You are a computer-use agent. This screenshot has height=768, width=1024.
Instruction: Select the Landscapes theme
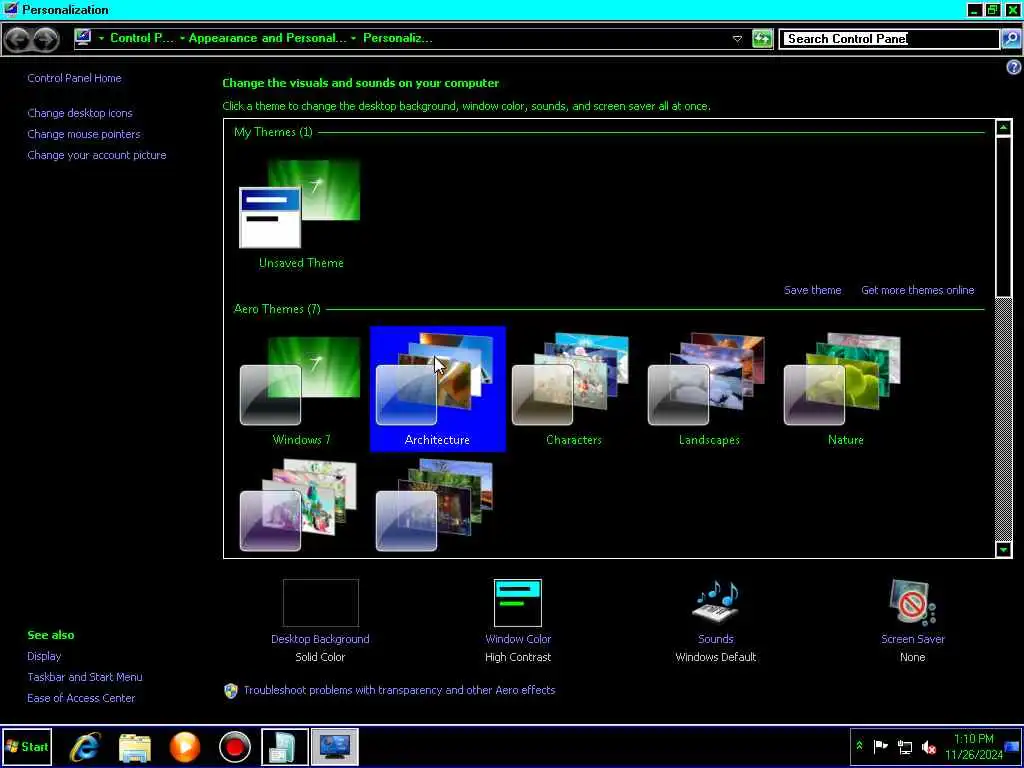tap(709, 391)
